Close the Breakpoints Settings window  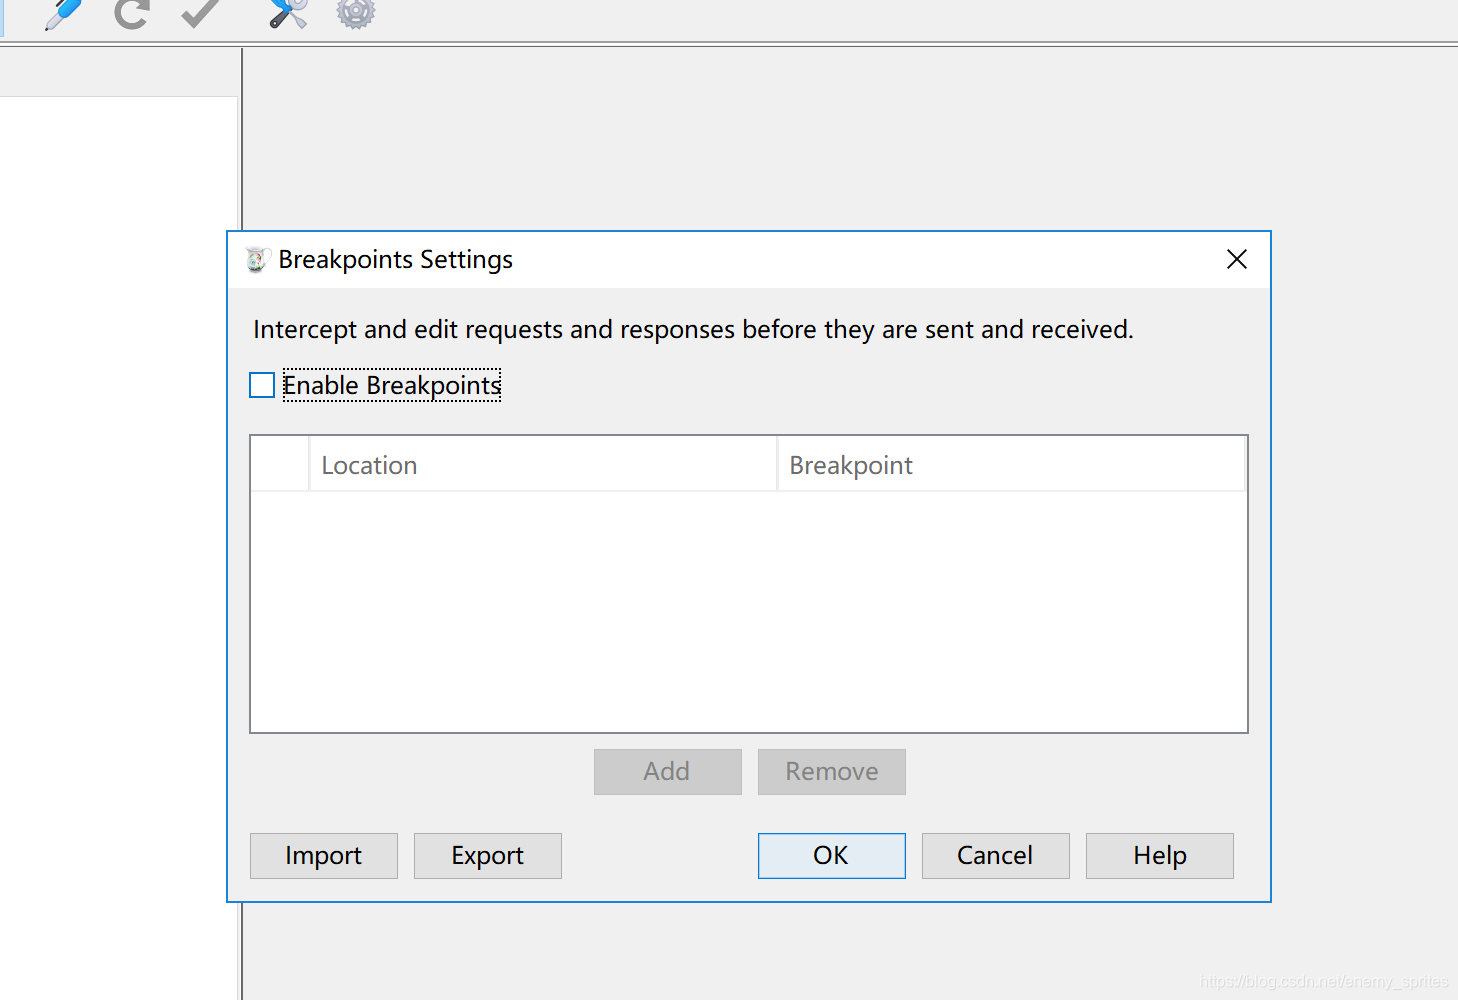1237,259
